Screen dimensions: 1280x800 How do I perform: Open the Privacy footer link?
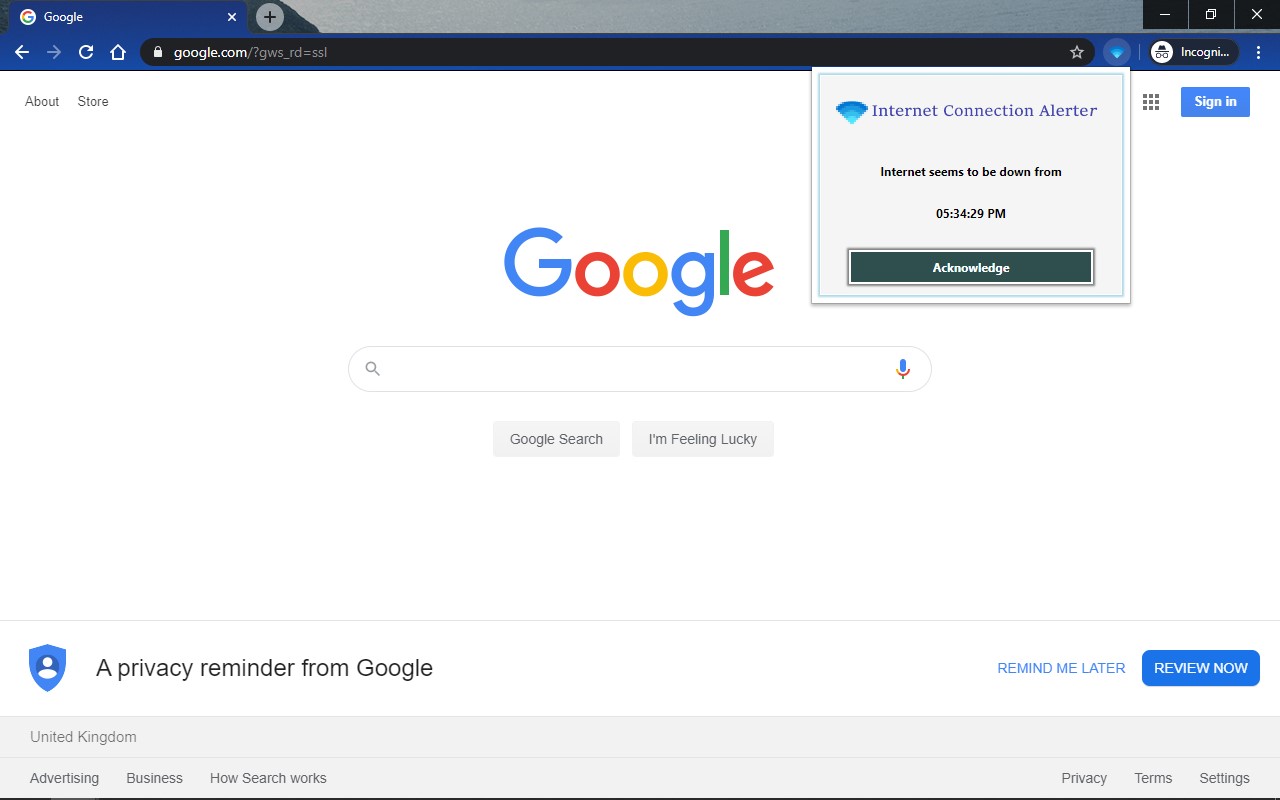click(1084, 778)
